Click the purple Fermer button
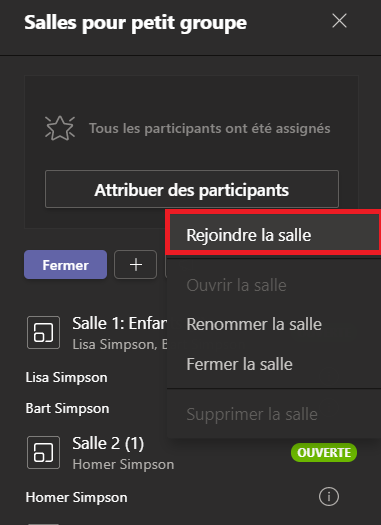This screenshot has height=525, width=381. [x=66, y=265]
